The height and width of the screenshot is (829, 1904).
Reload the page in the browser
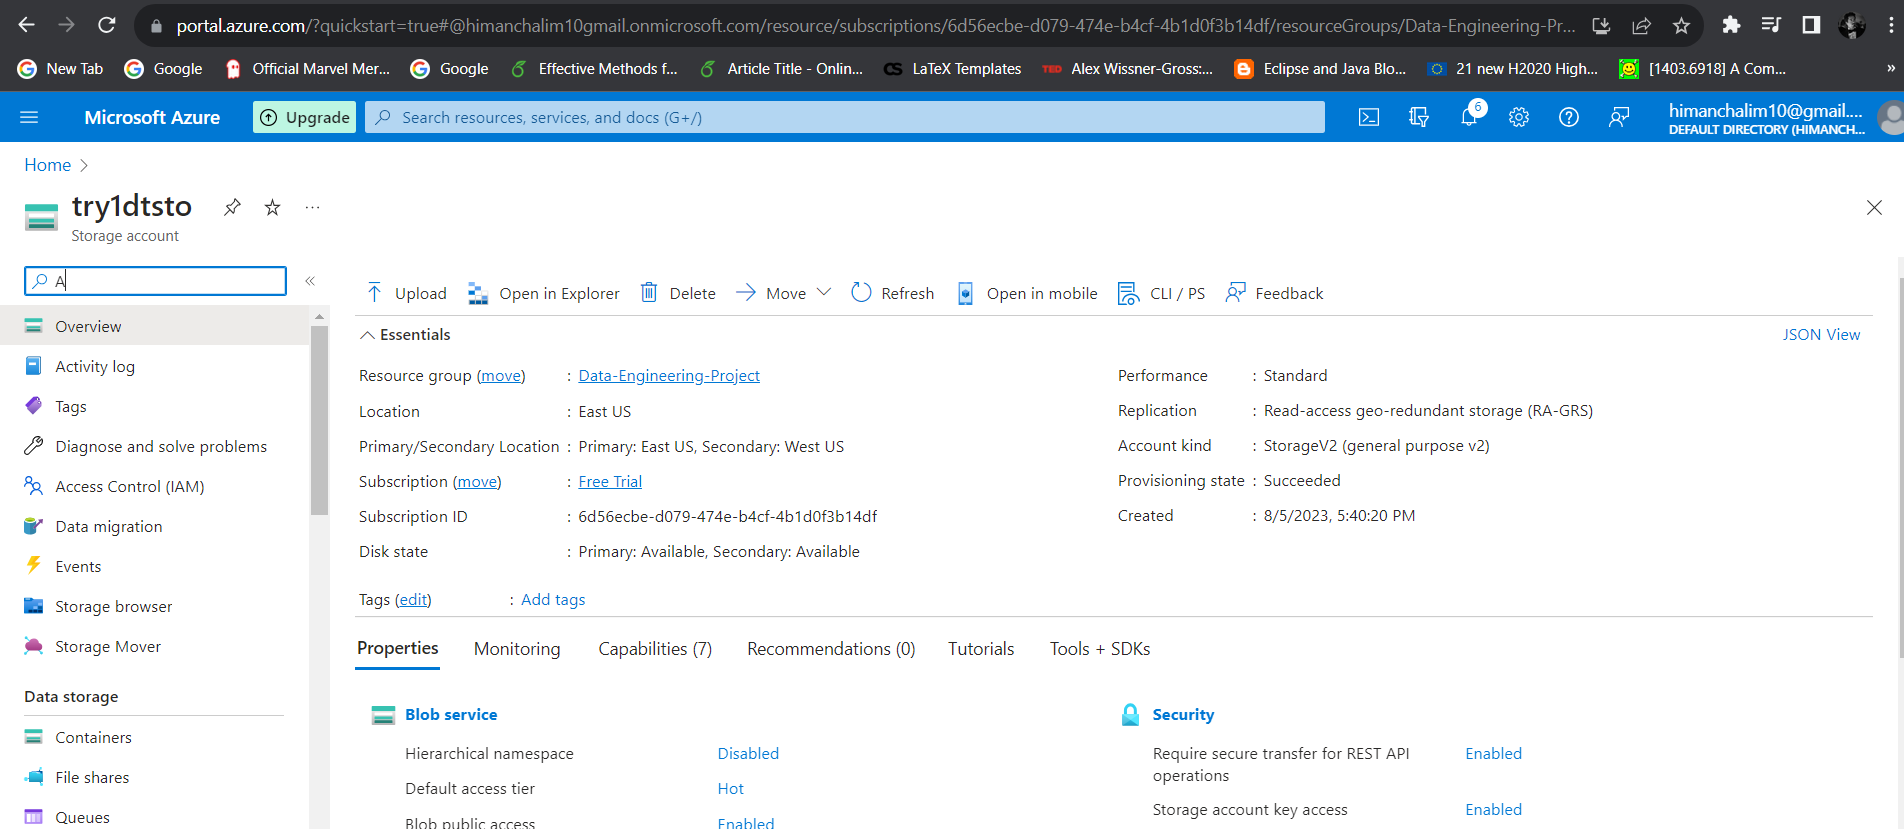coord(107,25)
